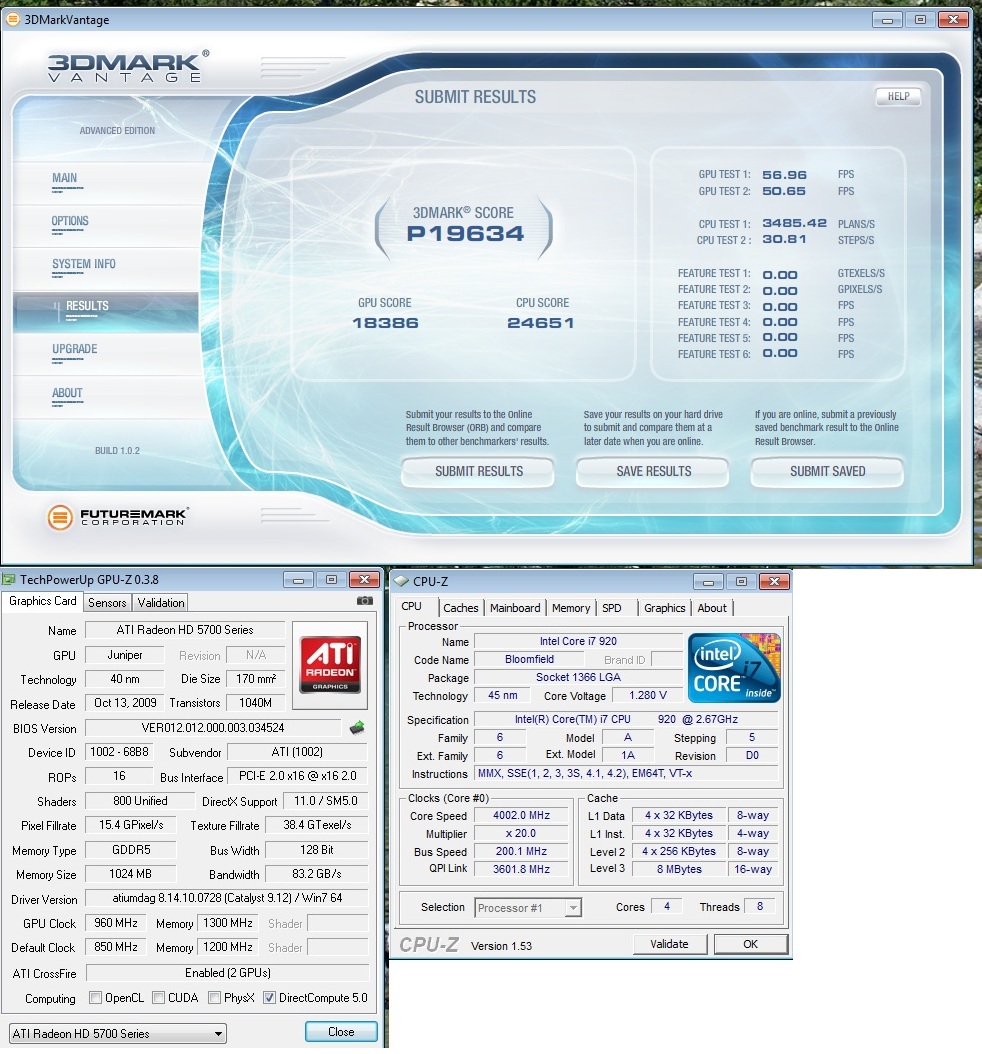The height and width of the screenshot is (1054, 982).
Task: Click the 3DMarkVantage title bar icon
Action: [12, 19]
